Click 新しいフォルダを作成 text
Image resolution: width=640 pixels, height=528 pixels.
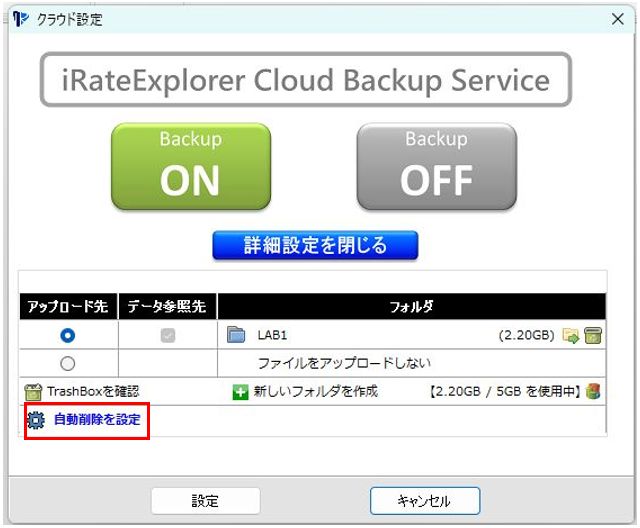[x=316, y=392]
